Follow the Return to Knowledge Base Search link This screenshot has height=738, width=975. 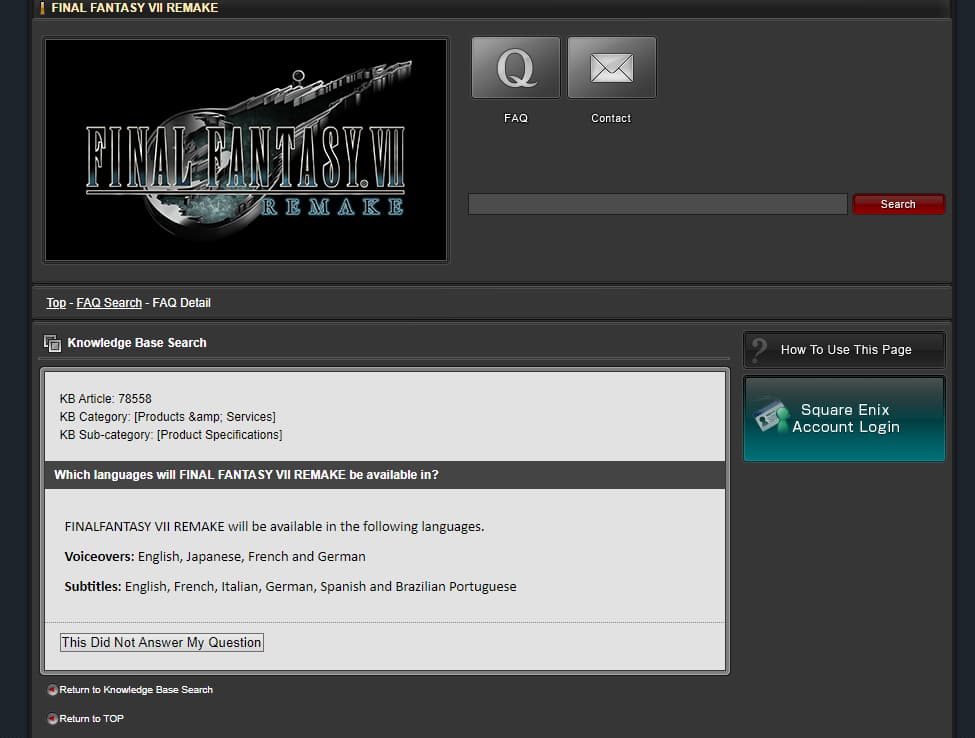(136, 690)
